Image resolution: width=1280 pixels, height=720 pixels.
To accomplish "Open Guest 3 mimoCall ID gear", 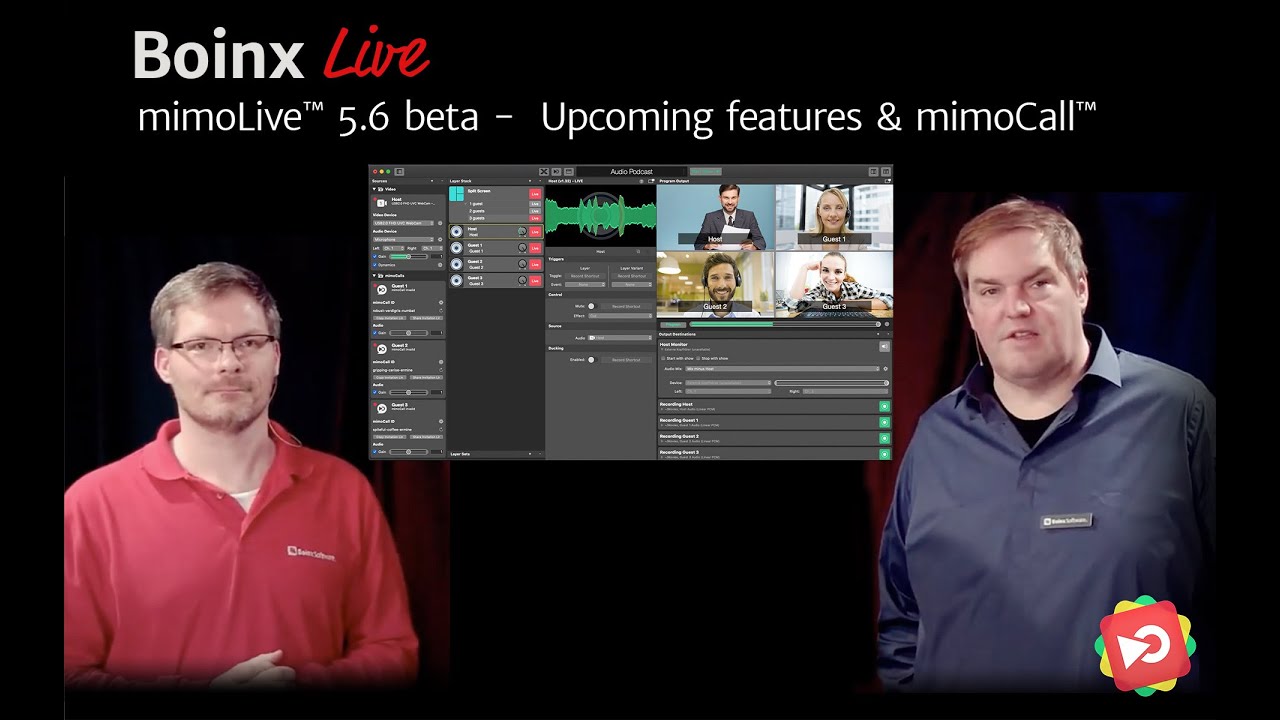I will click(x=441, y=421).
